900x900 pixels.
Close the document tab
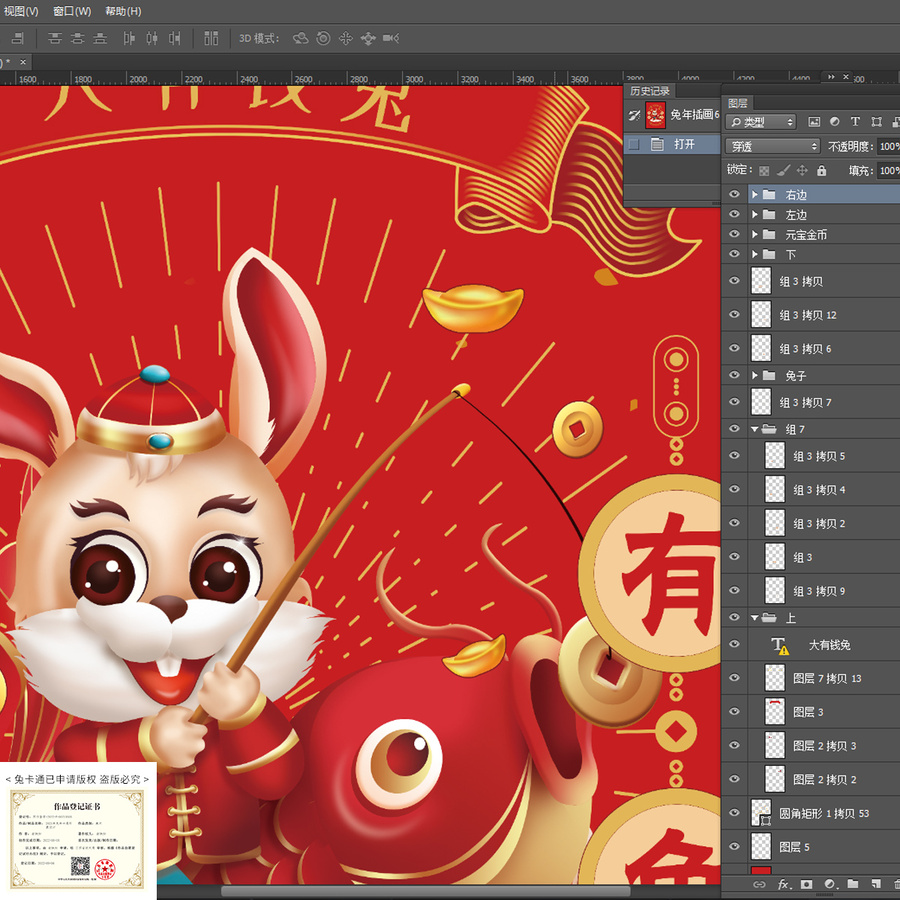point(23,61)
